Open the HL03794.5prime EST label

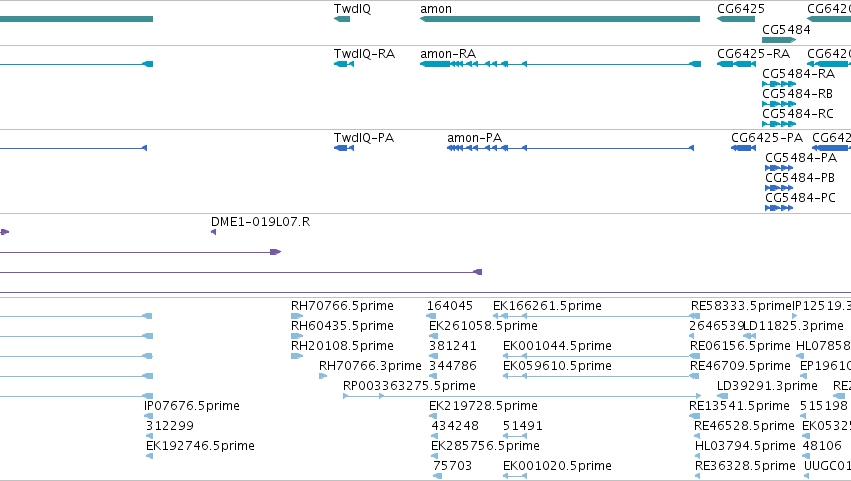point(745,446)
